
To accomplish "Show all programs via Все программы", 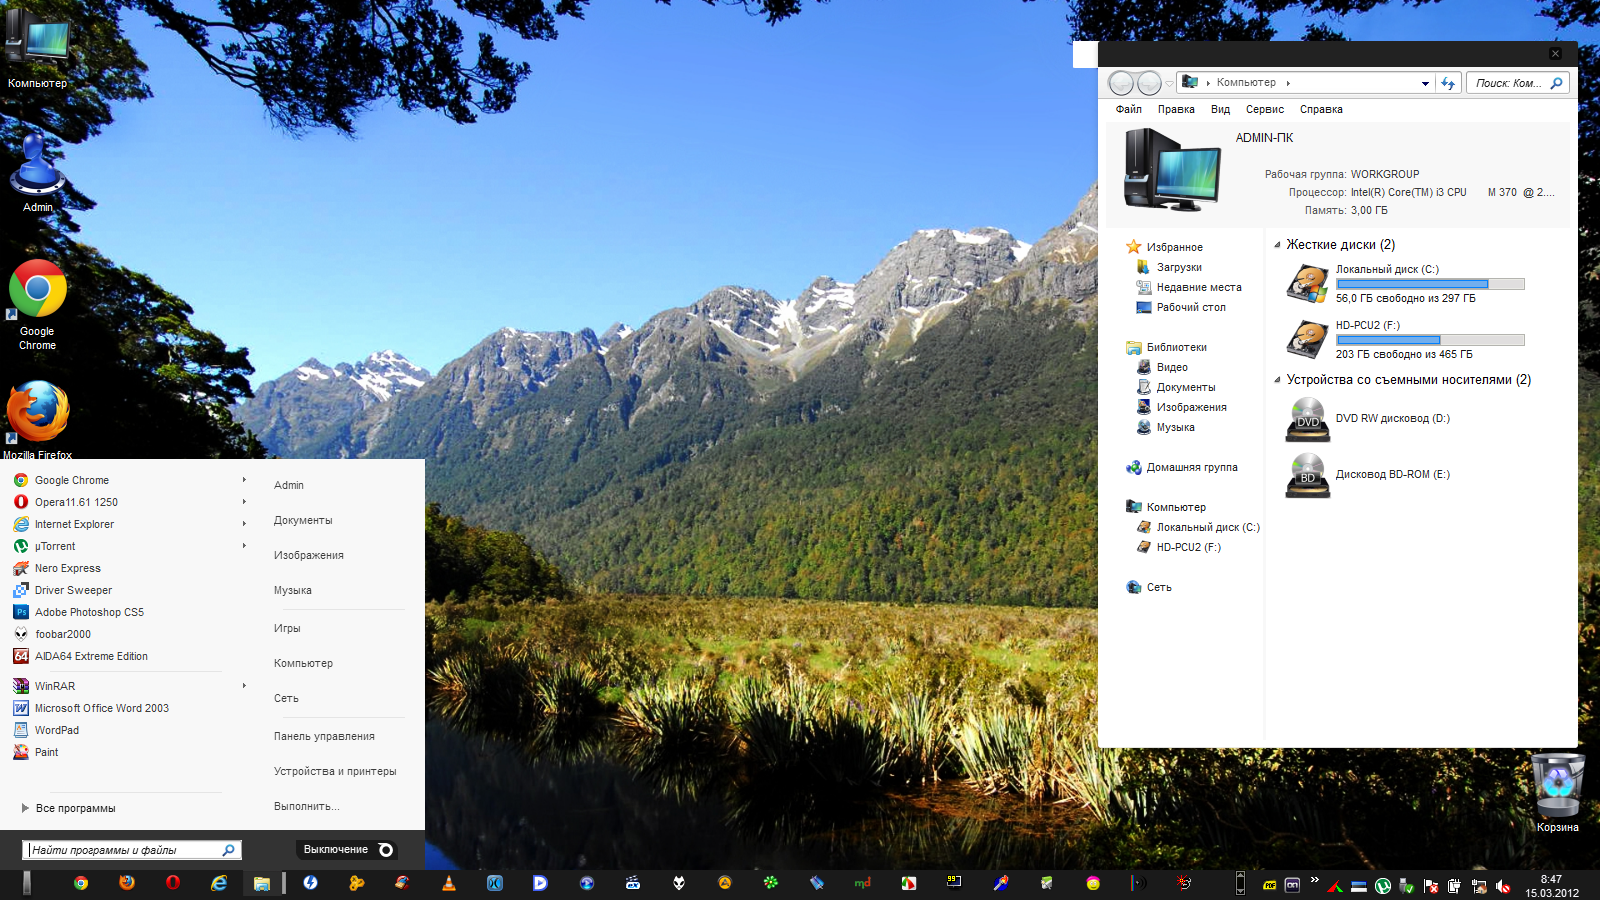I will coord(75,808).
